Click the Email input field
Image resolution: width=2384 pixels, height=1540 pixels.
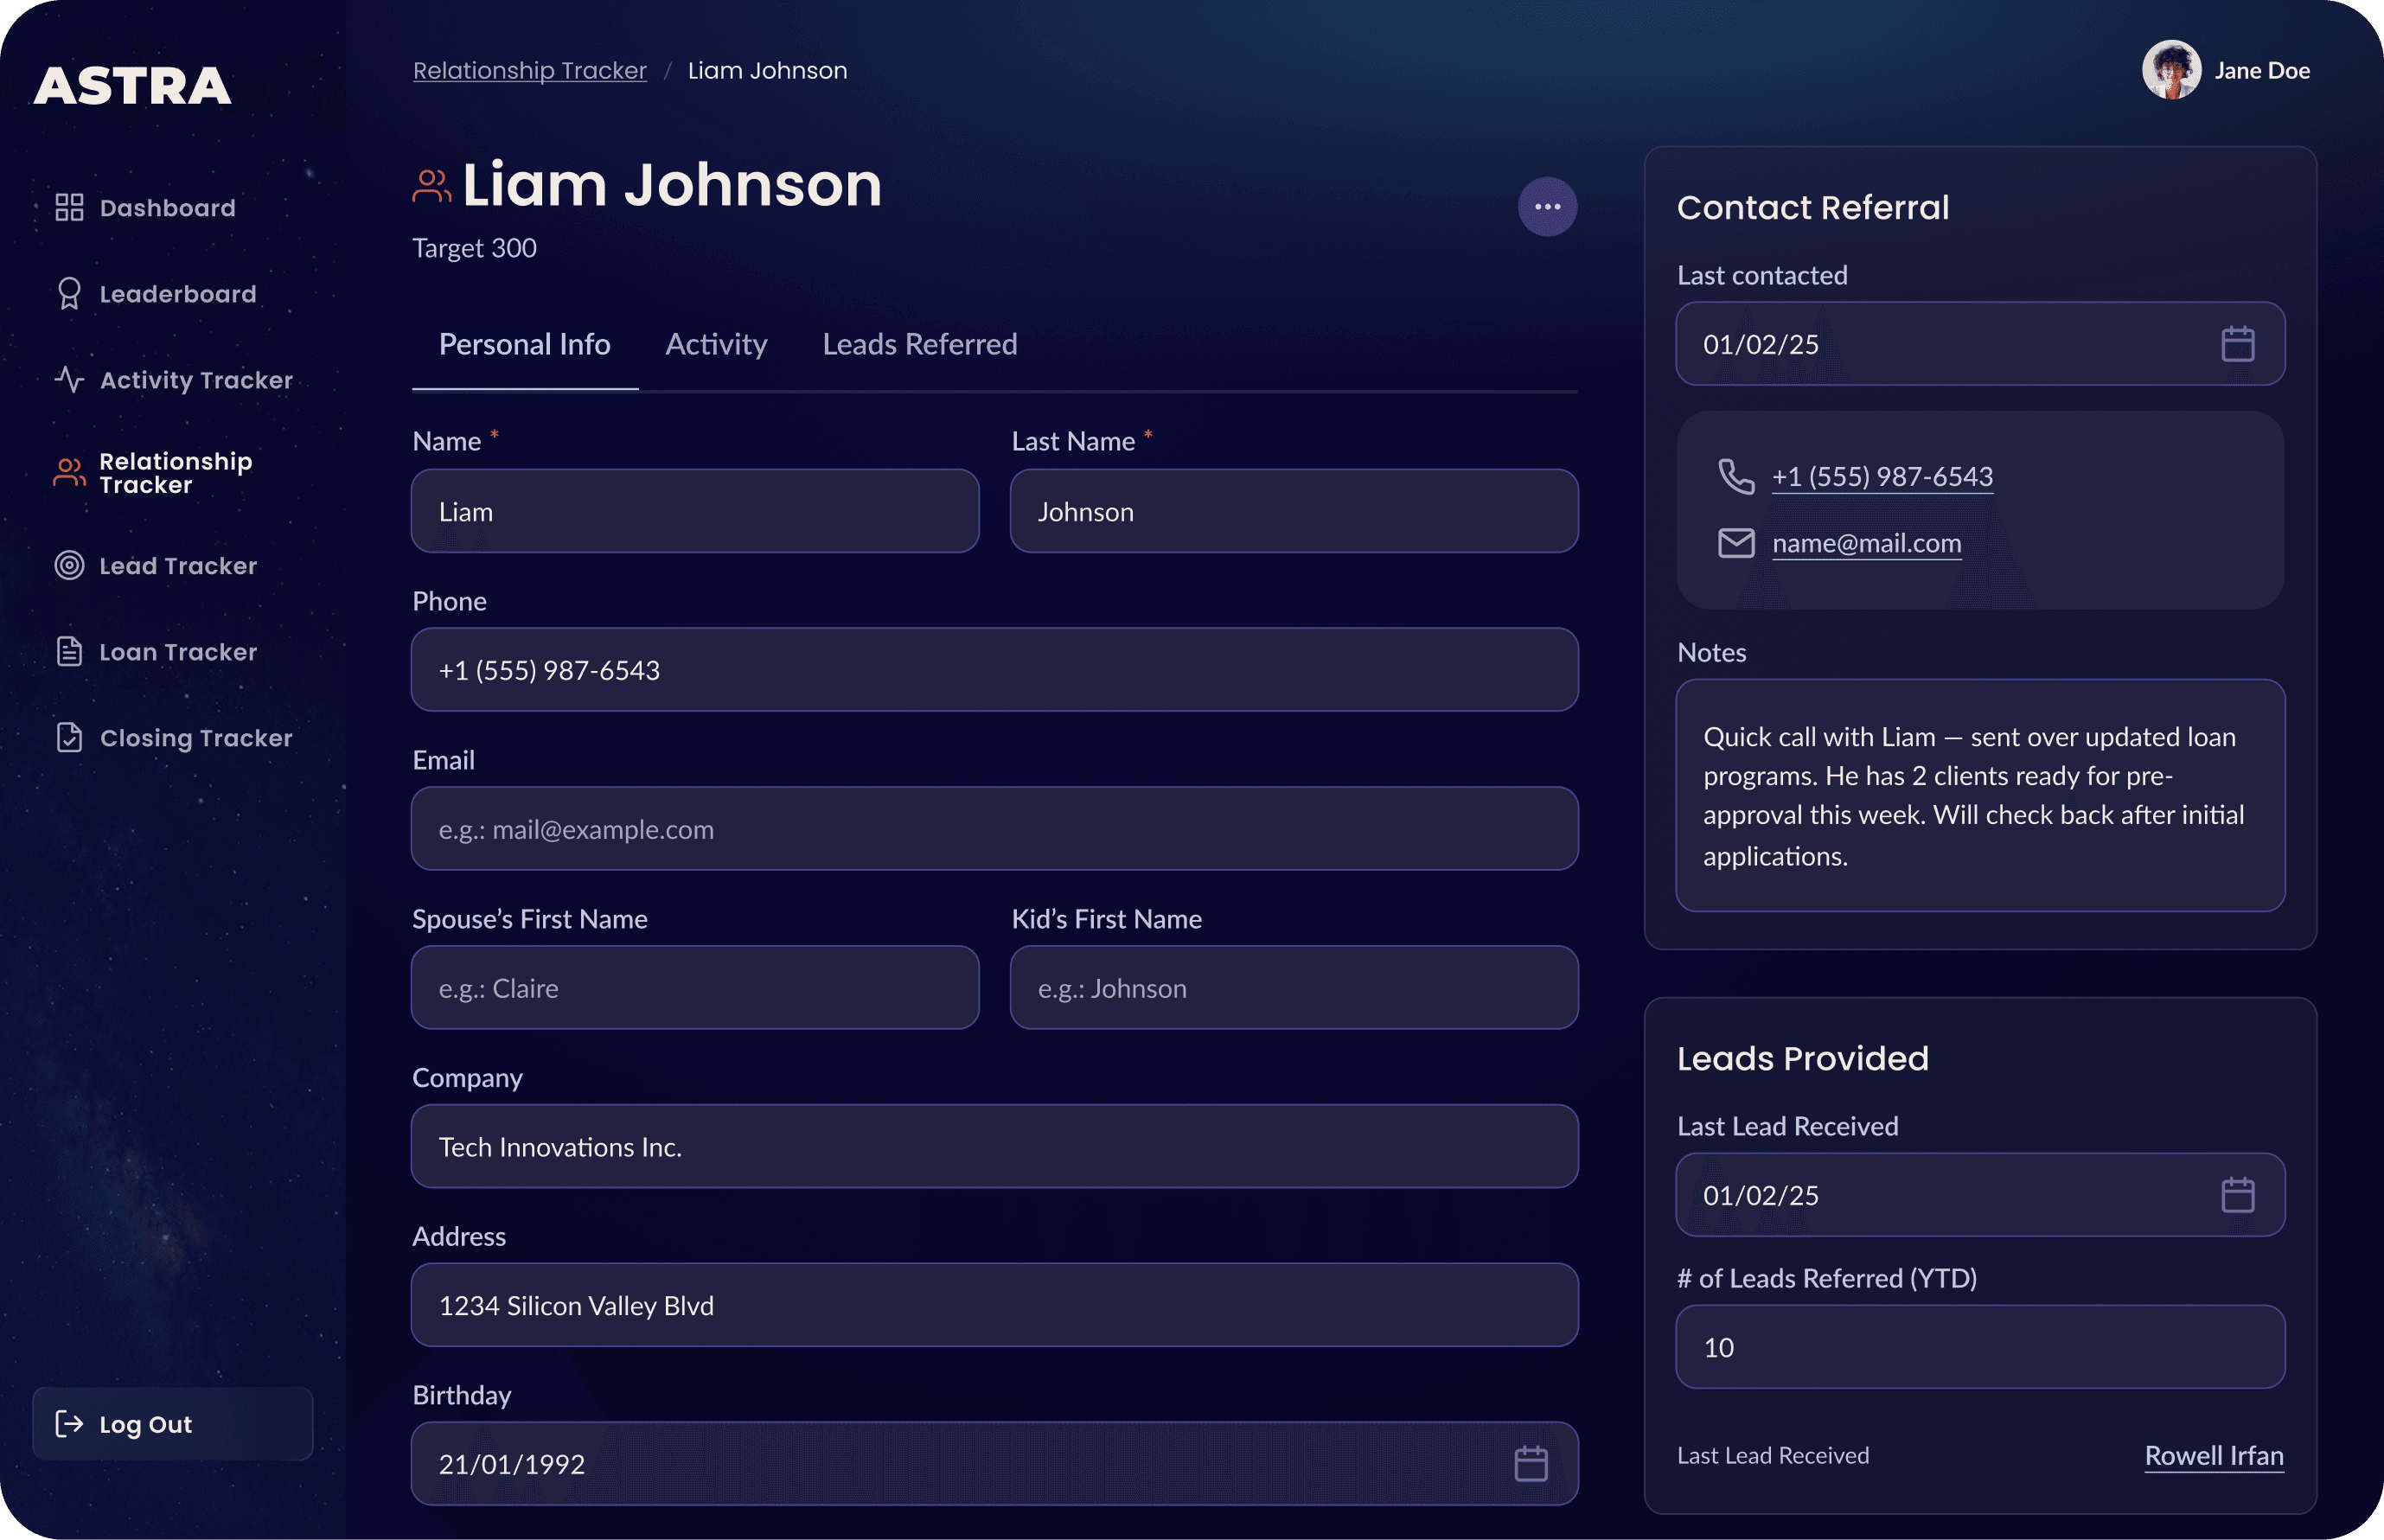tap(995, 829)
